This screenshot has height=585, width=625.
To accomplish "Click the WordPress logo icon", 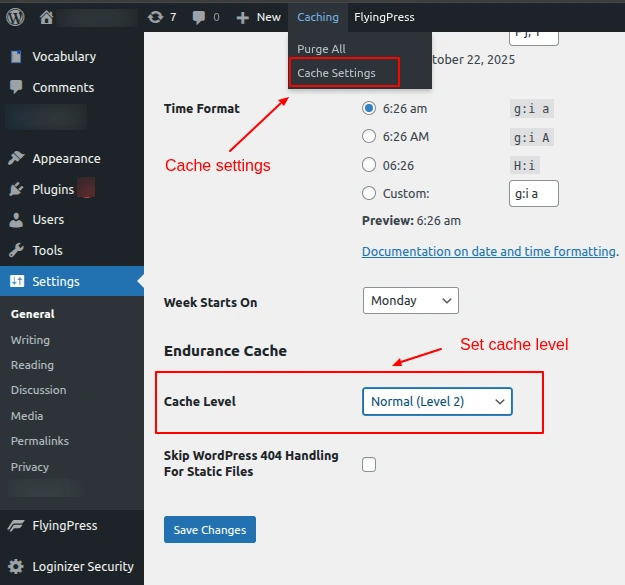I will tap(17, 17).
